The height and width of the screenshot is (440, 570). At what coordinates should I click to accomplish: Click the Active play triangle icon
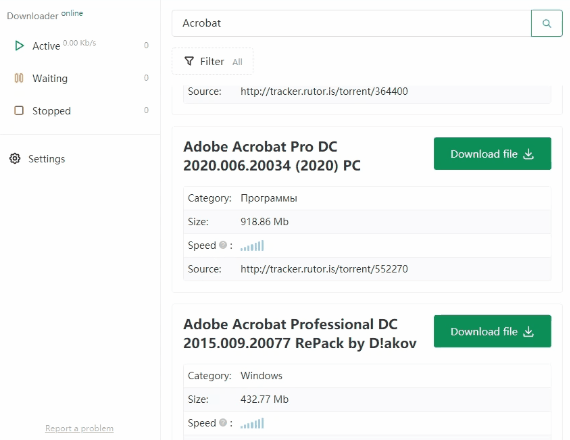19,46
